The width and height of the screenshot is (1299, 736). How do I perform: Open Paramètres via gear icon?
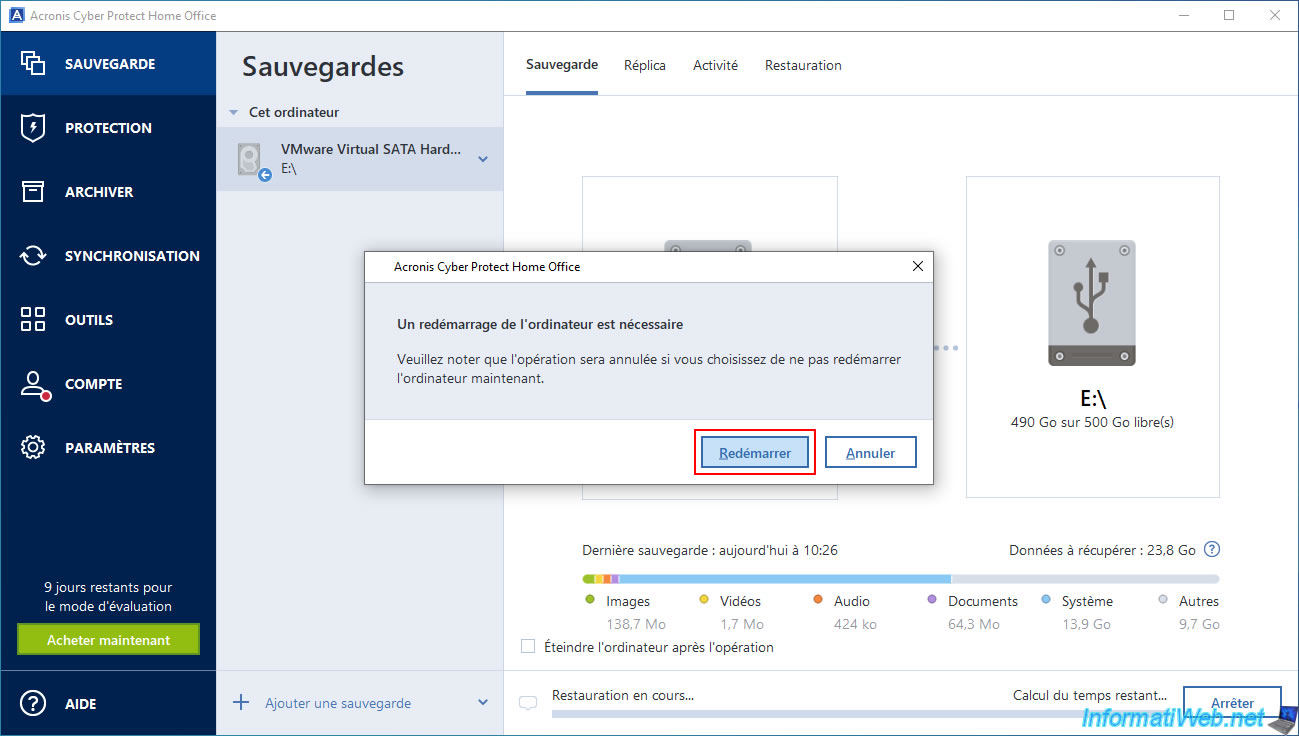click(33, 448)
